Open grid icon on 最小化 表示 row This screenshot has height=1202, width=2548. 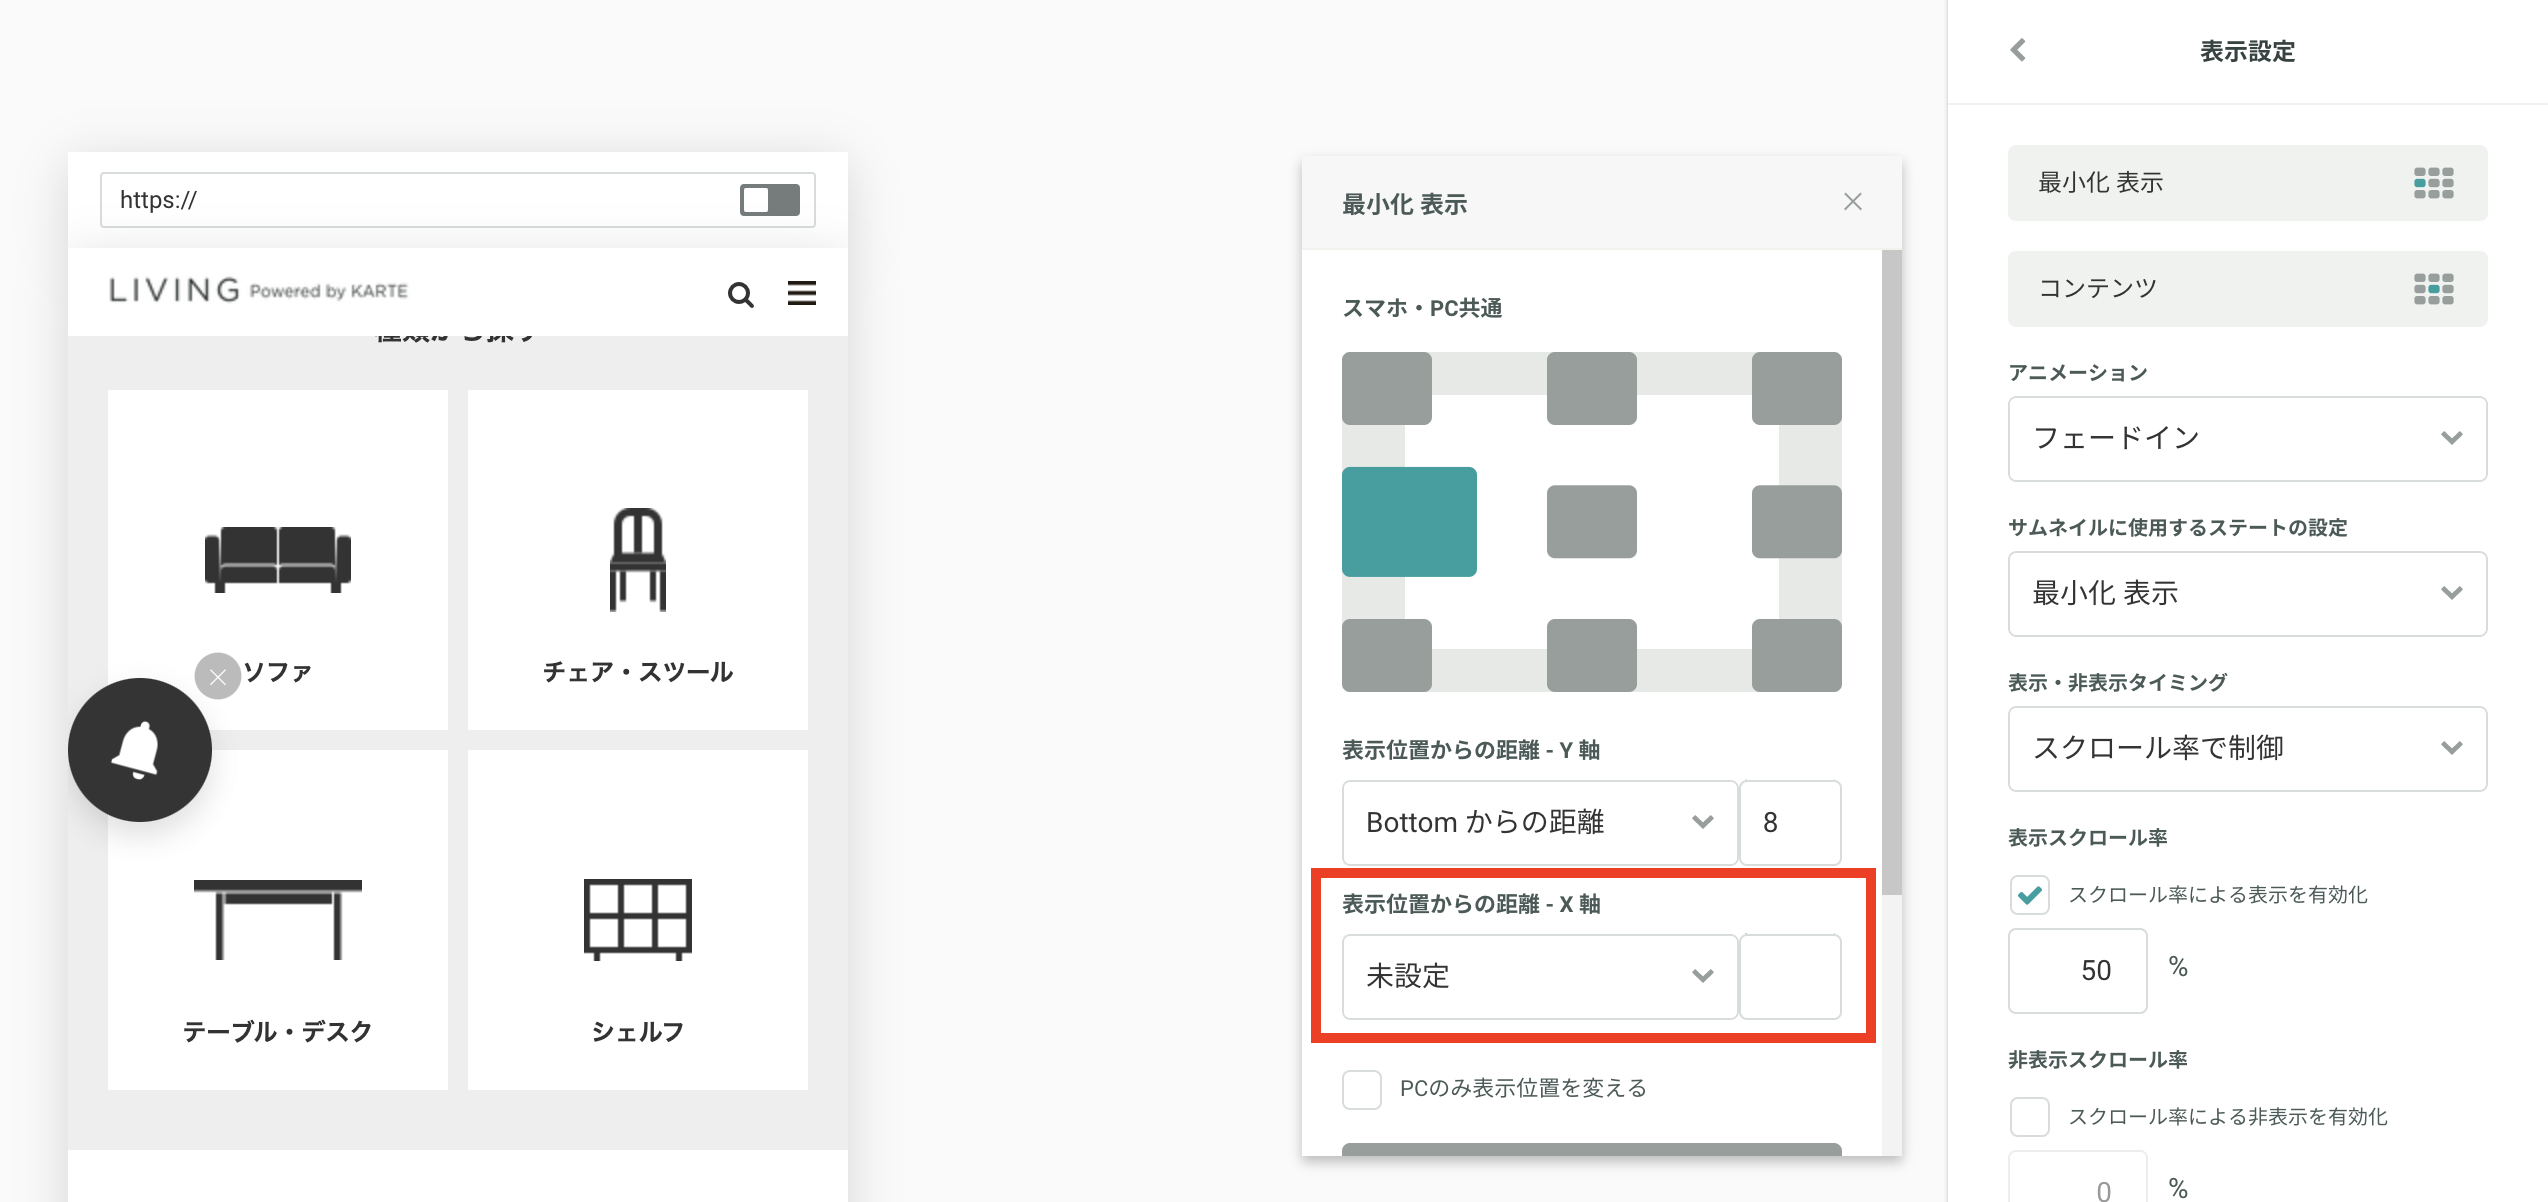coord(2433,183)
